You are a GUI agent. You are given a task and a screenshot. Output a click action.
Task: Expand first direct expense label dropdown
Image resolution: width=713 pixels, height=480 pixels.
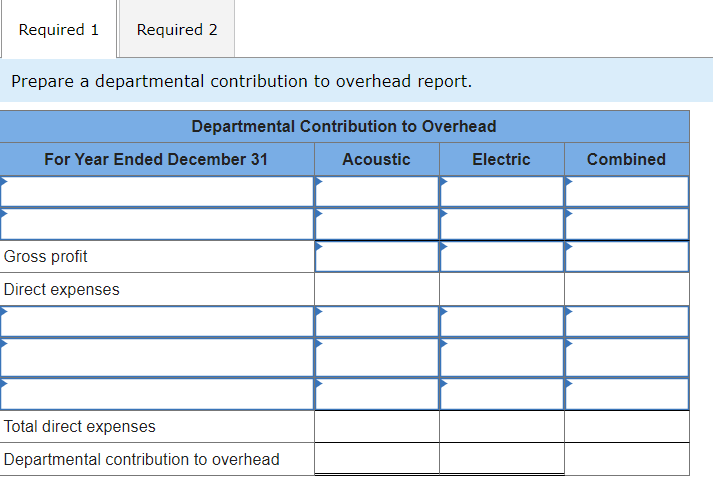[157, 321]
